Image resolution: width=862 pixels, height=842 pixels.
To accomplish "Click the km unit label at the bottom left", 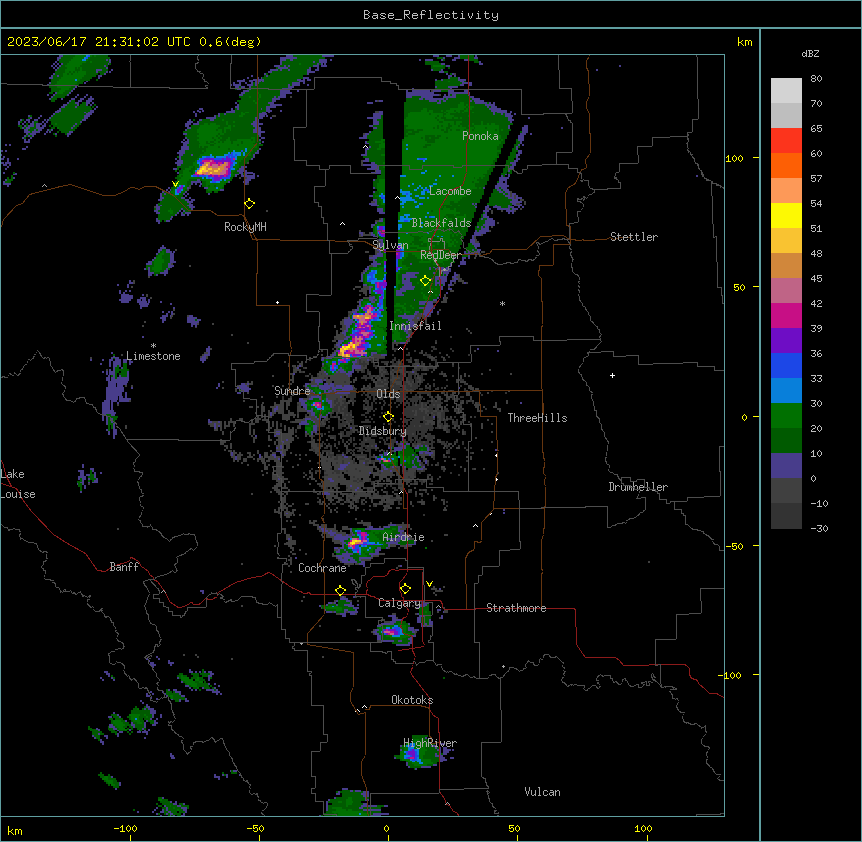I will coord(15,831).
